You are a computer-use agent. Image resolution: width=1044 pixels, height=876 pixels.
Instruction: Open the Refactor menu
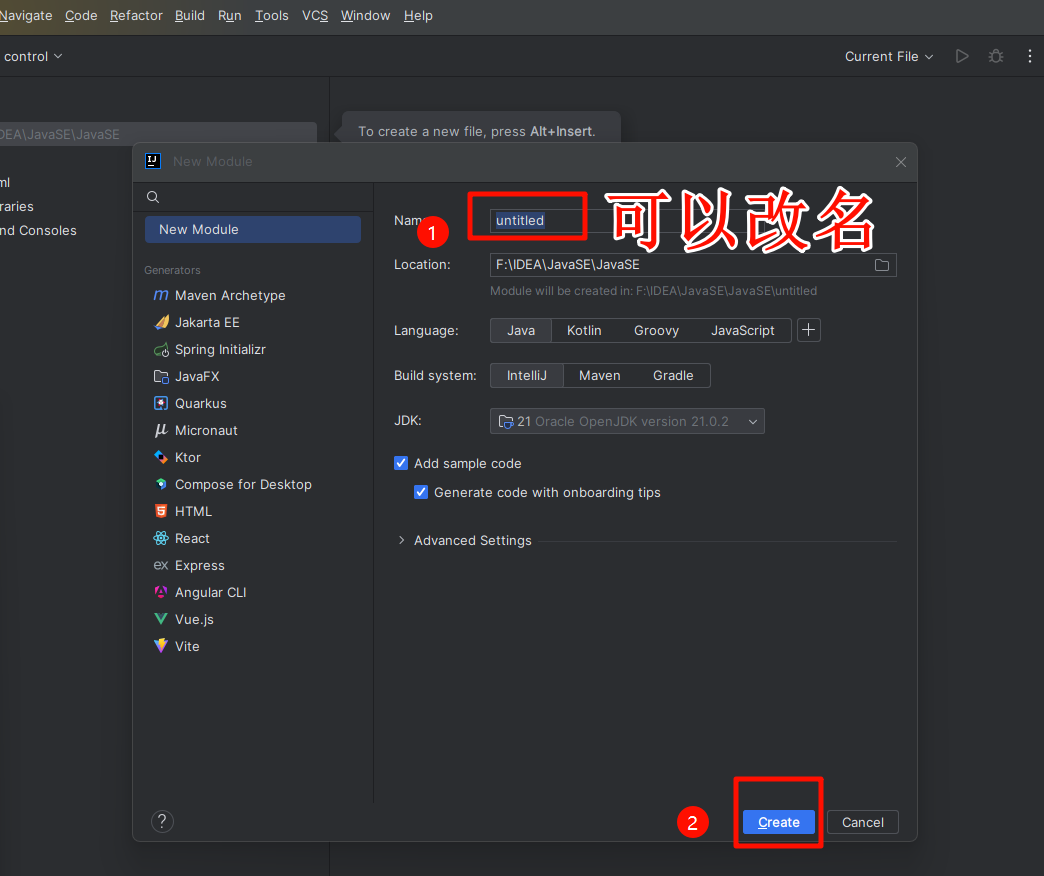point(136,15)
